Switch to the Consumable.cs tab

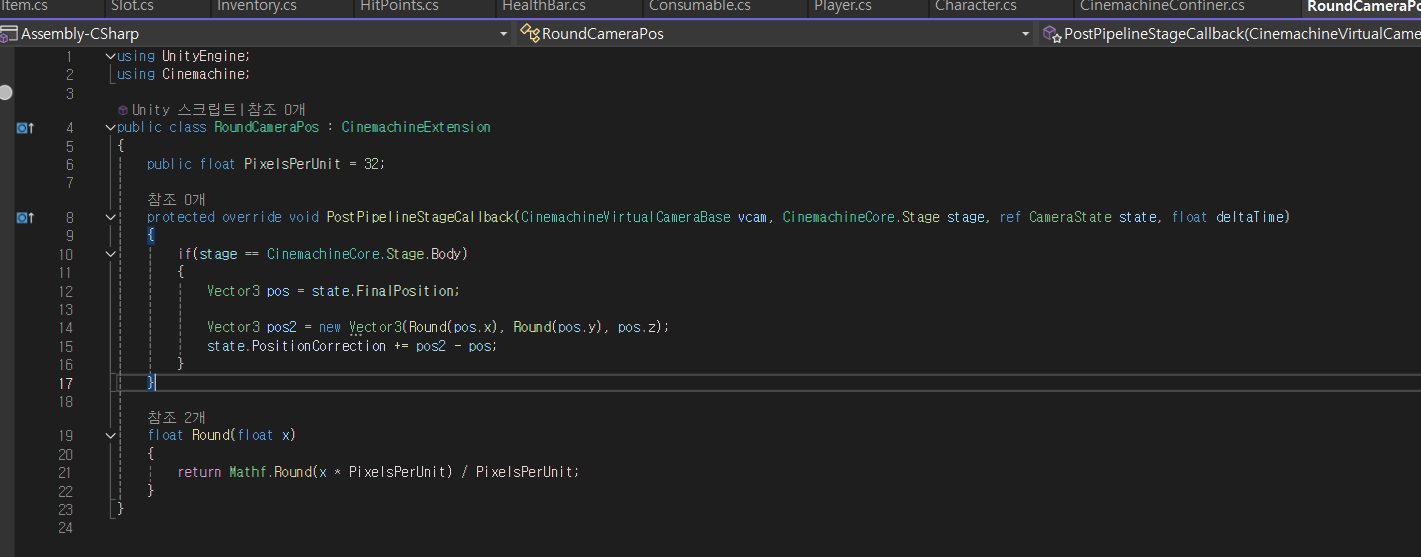tap(699, 6)
